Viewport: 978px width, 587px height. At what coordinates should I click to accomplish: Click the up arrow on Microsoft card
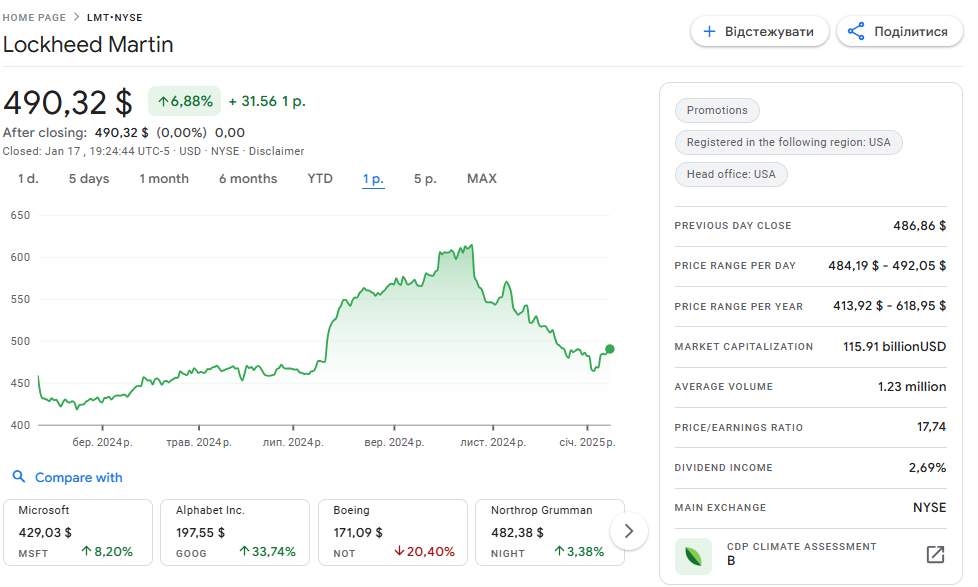(87, 551)
